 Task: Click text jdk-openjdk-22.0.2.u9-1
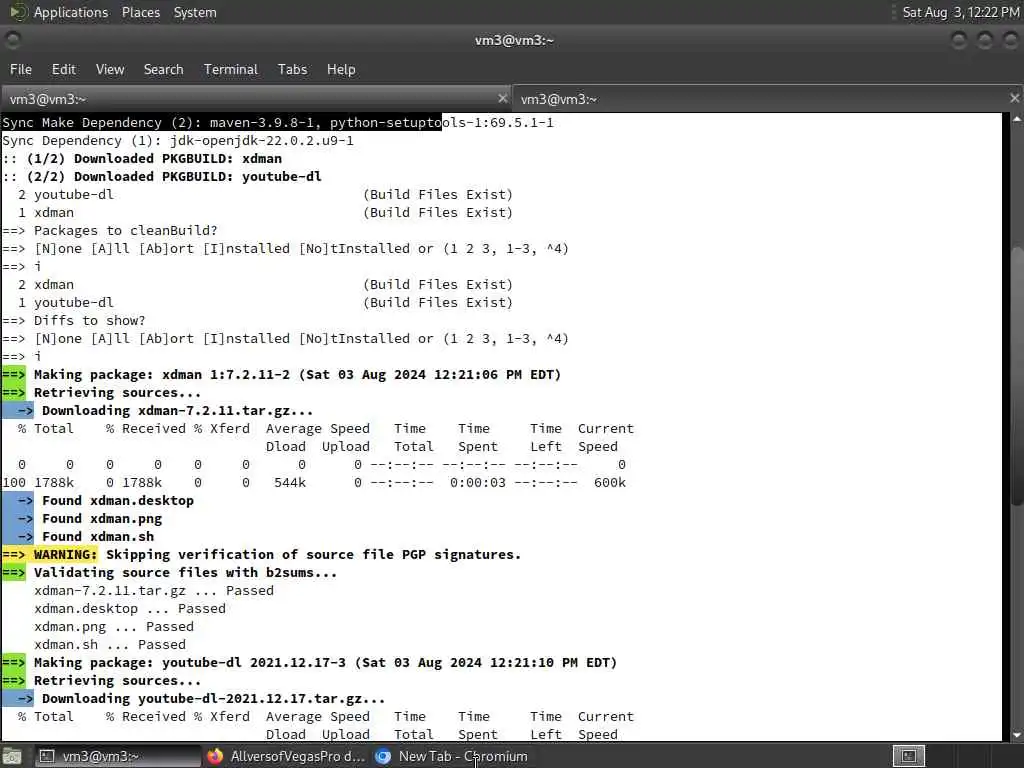[x=262, y=140]
